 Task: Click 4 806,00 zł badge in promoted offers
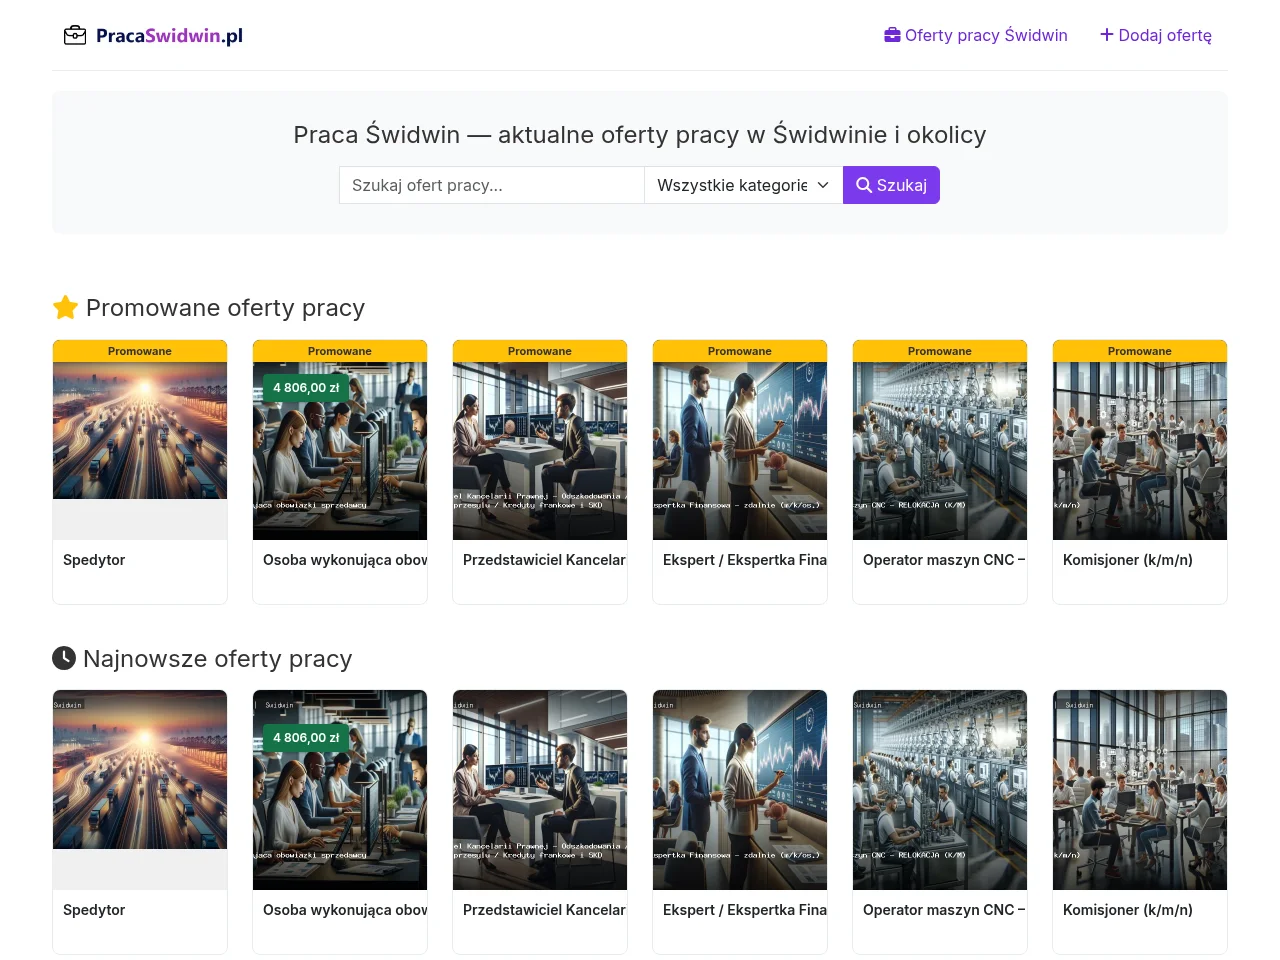(307, 388)
